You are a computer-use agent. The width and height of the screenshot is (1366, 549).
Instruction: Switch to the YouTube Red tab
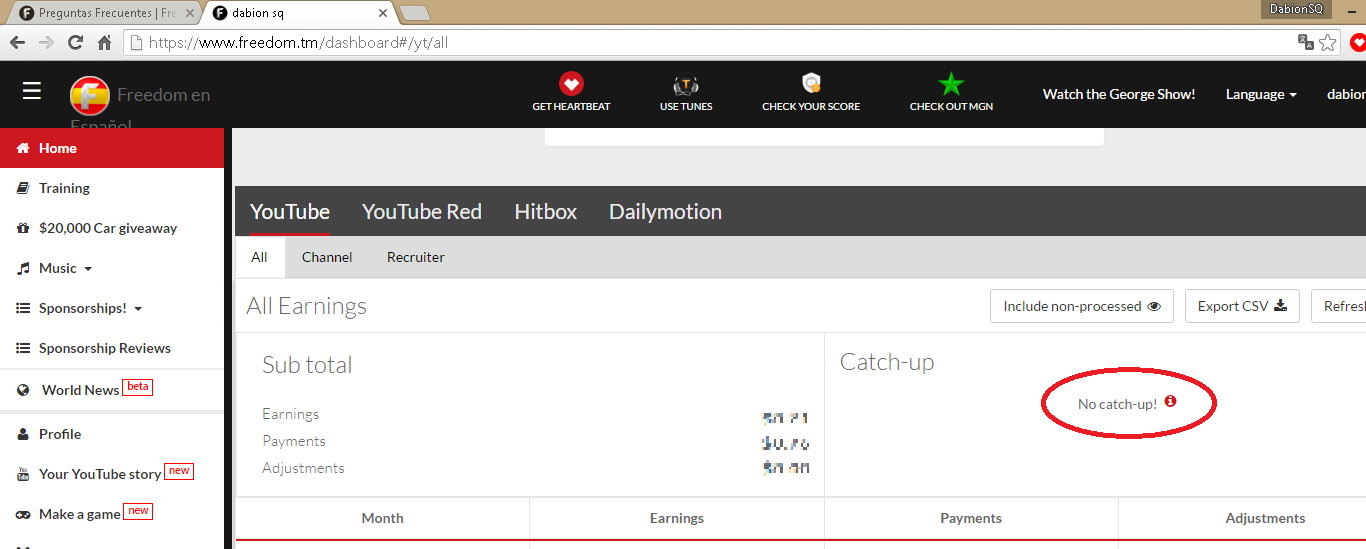point(421,212)
